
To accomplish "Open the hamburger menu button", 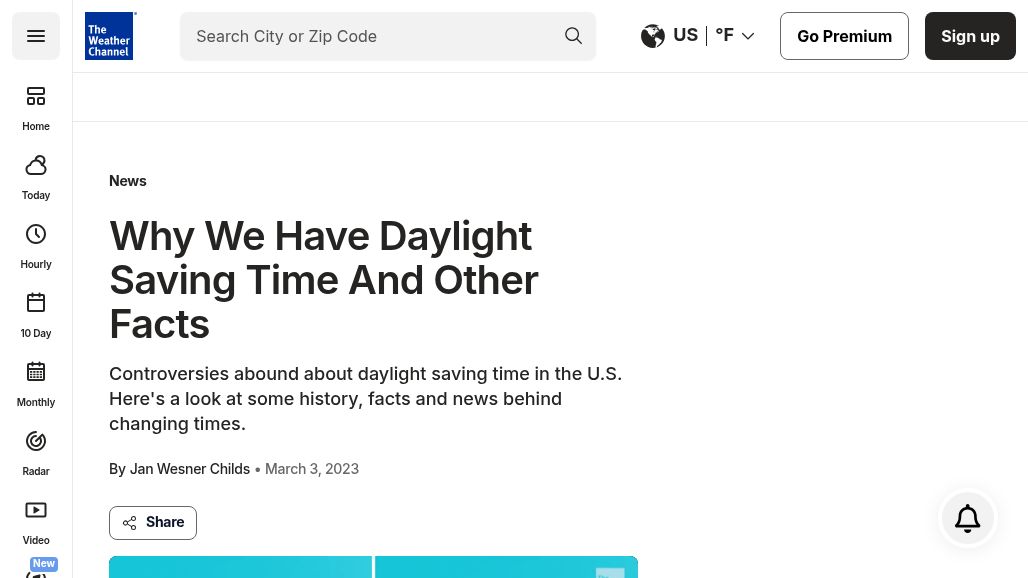I will pyautogui.click(x=36, y=36).
